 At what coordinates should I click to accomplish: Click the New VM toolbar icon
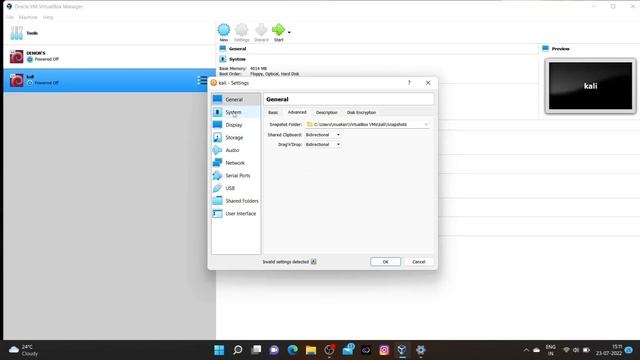coord(224,32)
